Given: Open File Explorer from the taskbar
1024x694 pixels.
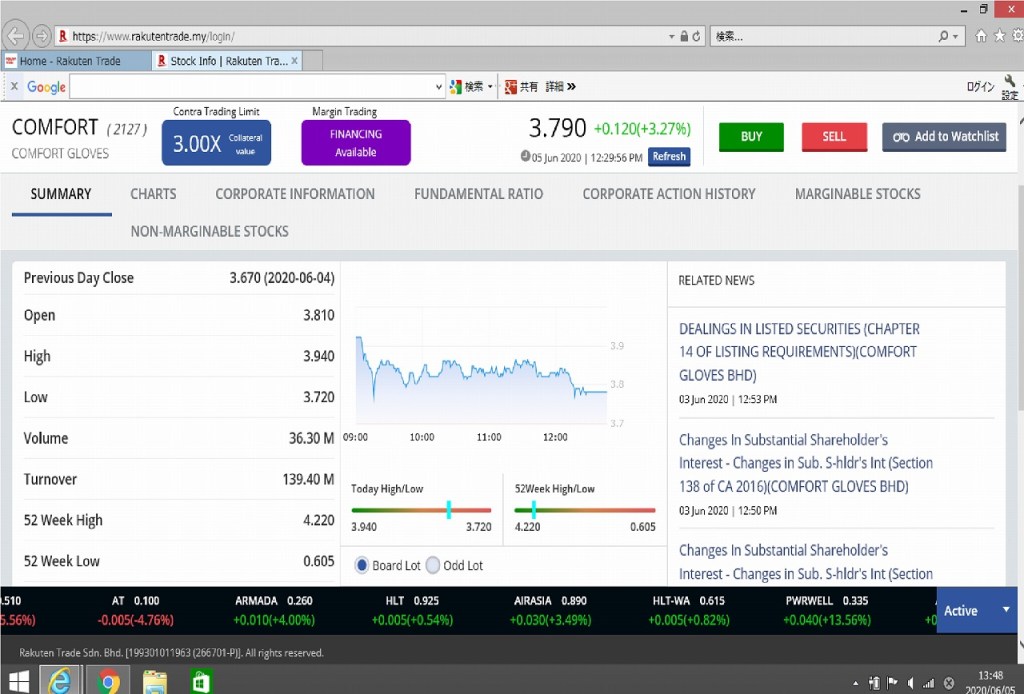Looking at the screenshot, I should click(155, 681).
